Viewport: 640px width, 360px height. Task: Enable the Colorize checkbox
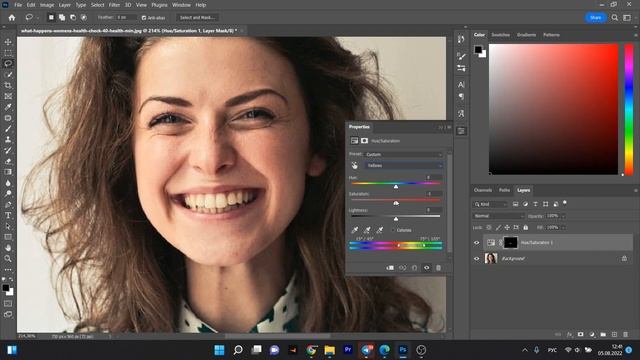point(393,230)
